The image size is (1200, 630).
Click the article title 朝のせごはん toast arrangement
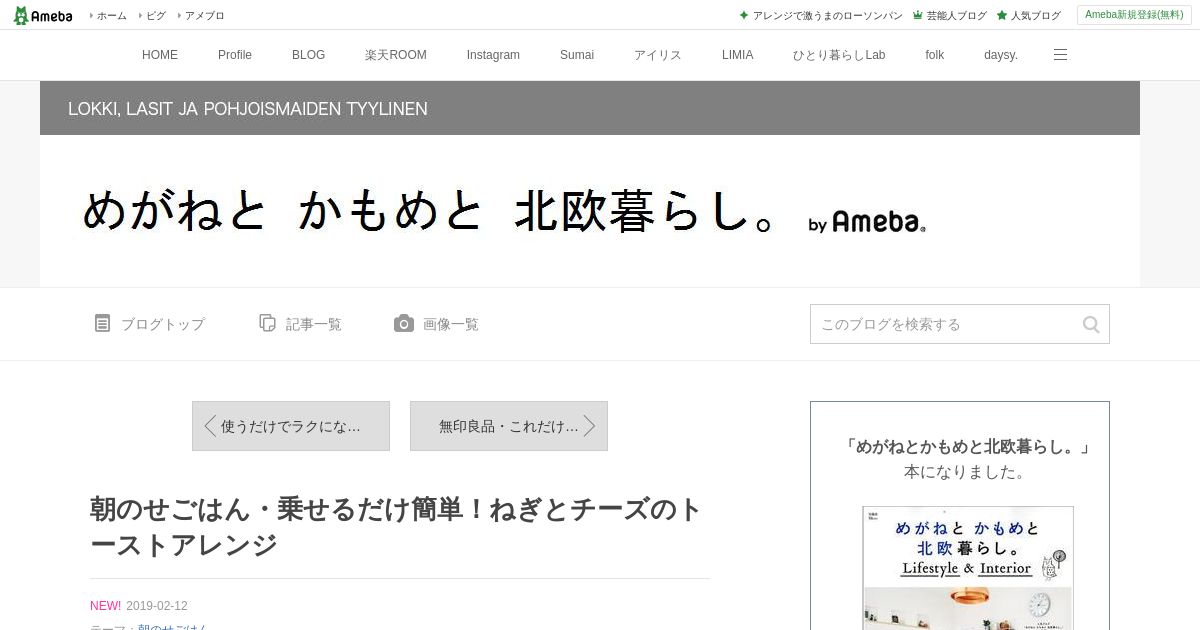396,527
